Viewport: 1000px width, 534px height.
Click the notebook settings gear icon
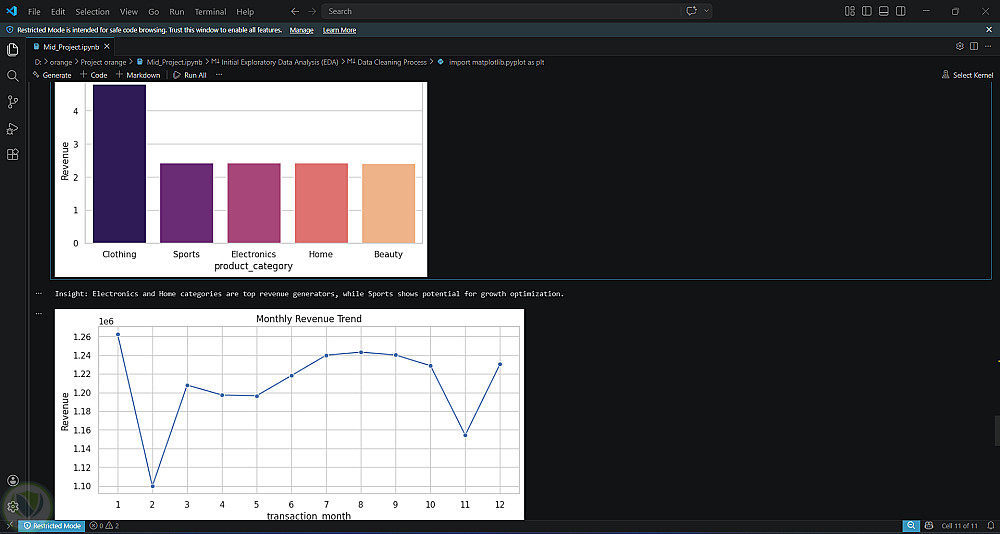tap(959, 47)
